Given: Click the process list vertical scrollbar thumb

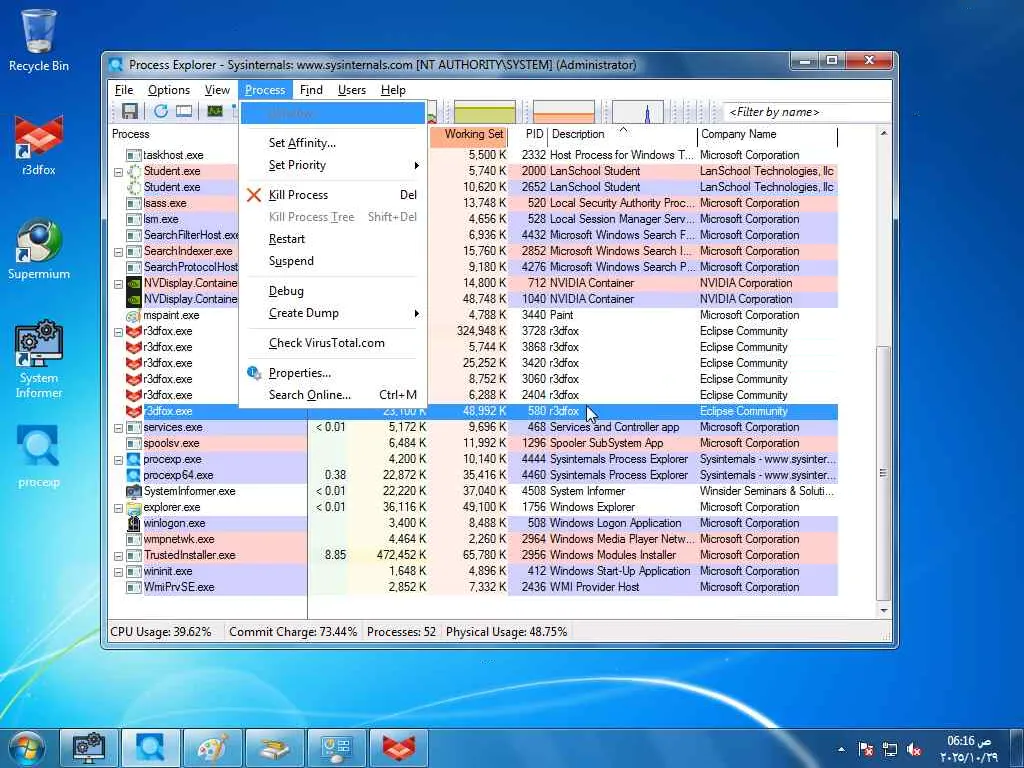Looking at the screenshot, I should click(883, 473).
